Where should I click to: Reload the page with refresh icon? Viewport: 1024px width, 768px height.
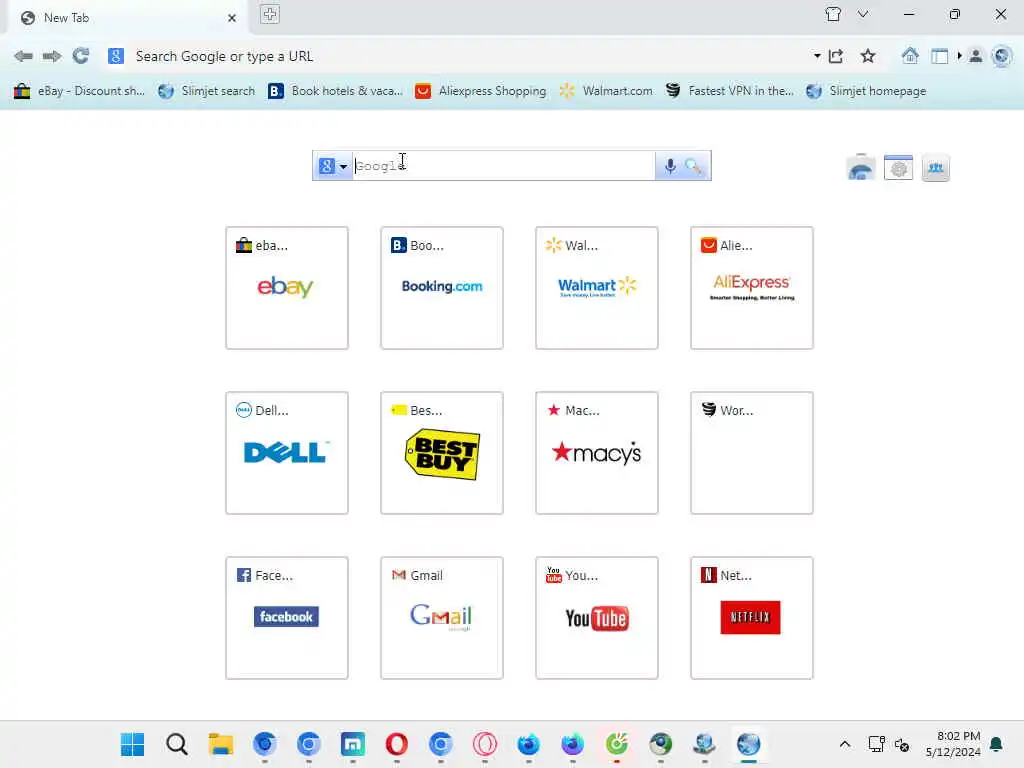click(81, 56)
